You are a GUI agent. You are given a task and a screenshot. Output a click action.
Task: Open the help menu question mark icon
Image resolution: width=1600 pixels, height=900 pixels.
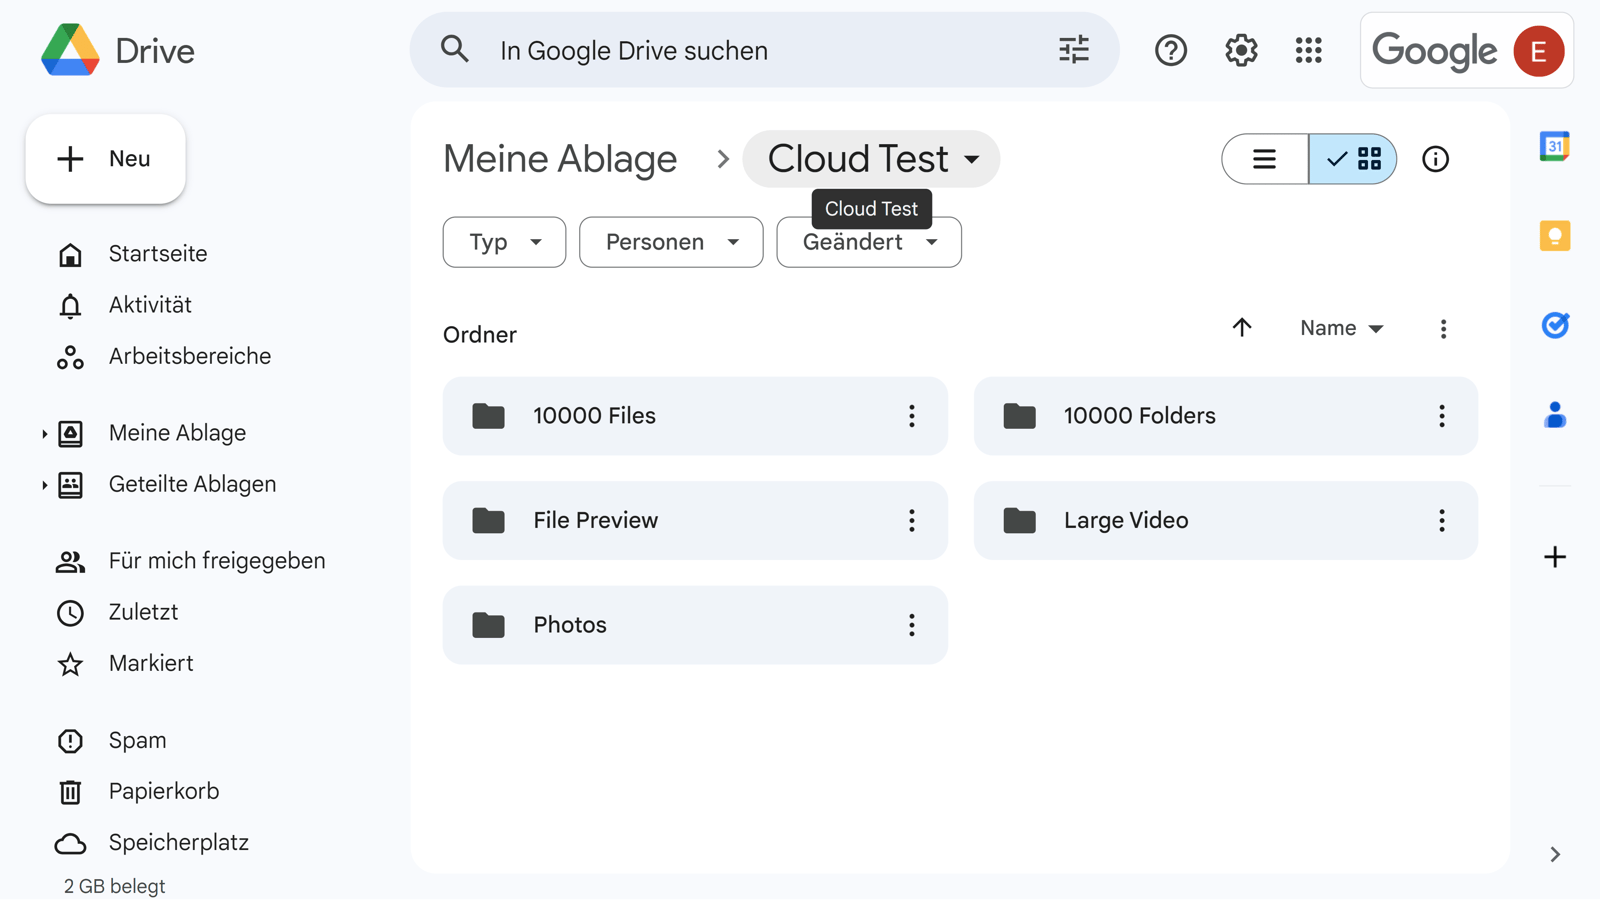click(1170, 50)
